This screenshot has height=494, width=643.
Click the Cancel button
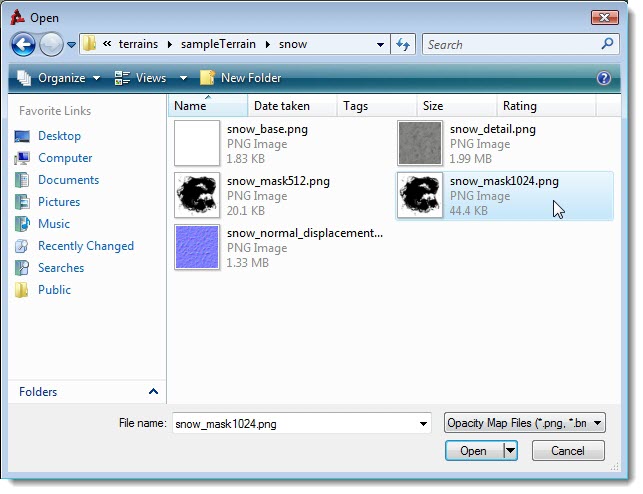click(568, 451)
